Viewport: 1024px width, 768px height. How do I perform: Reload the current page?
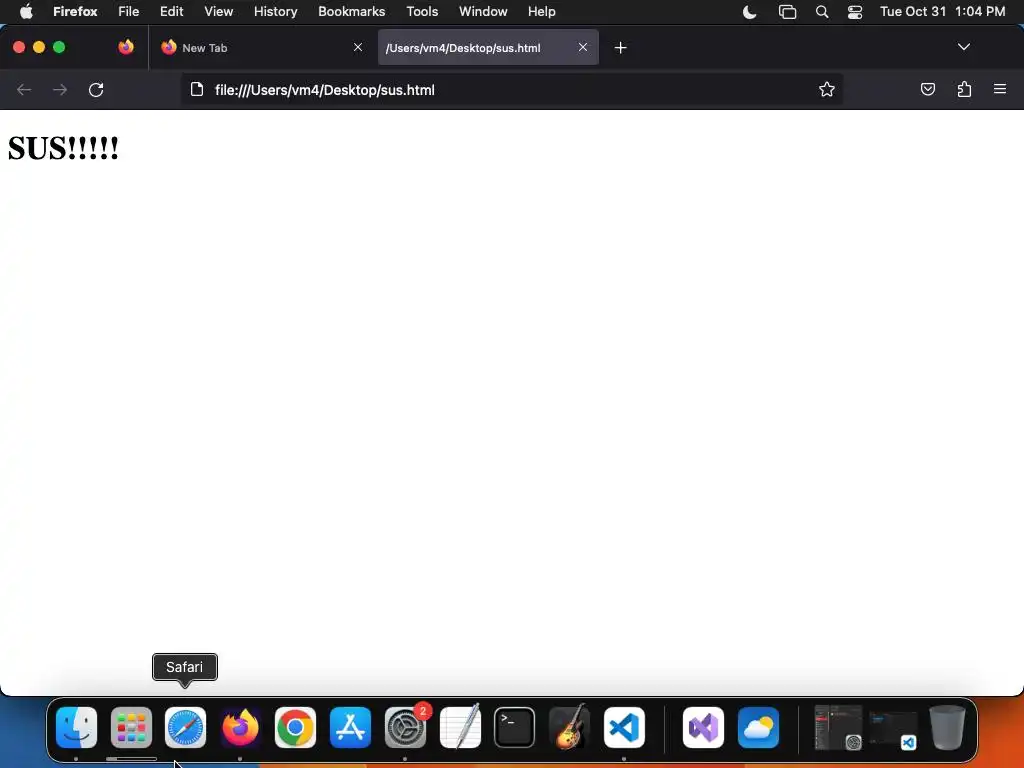tap(96, 89)
